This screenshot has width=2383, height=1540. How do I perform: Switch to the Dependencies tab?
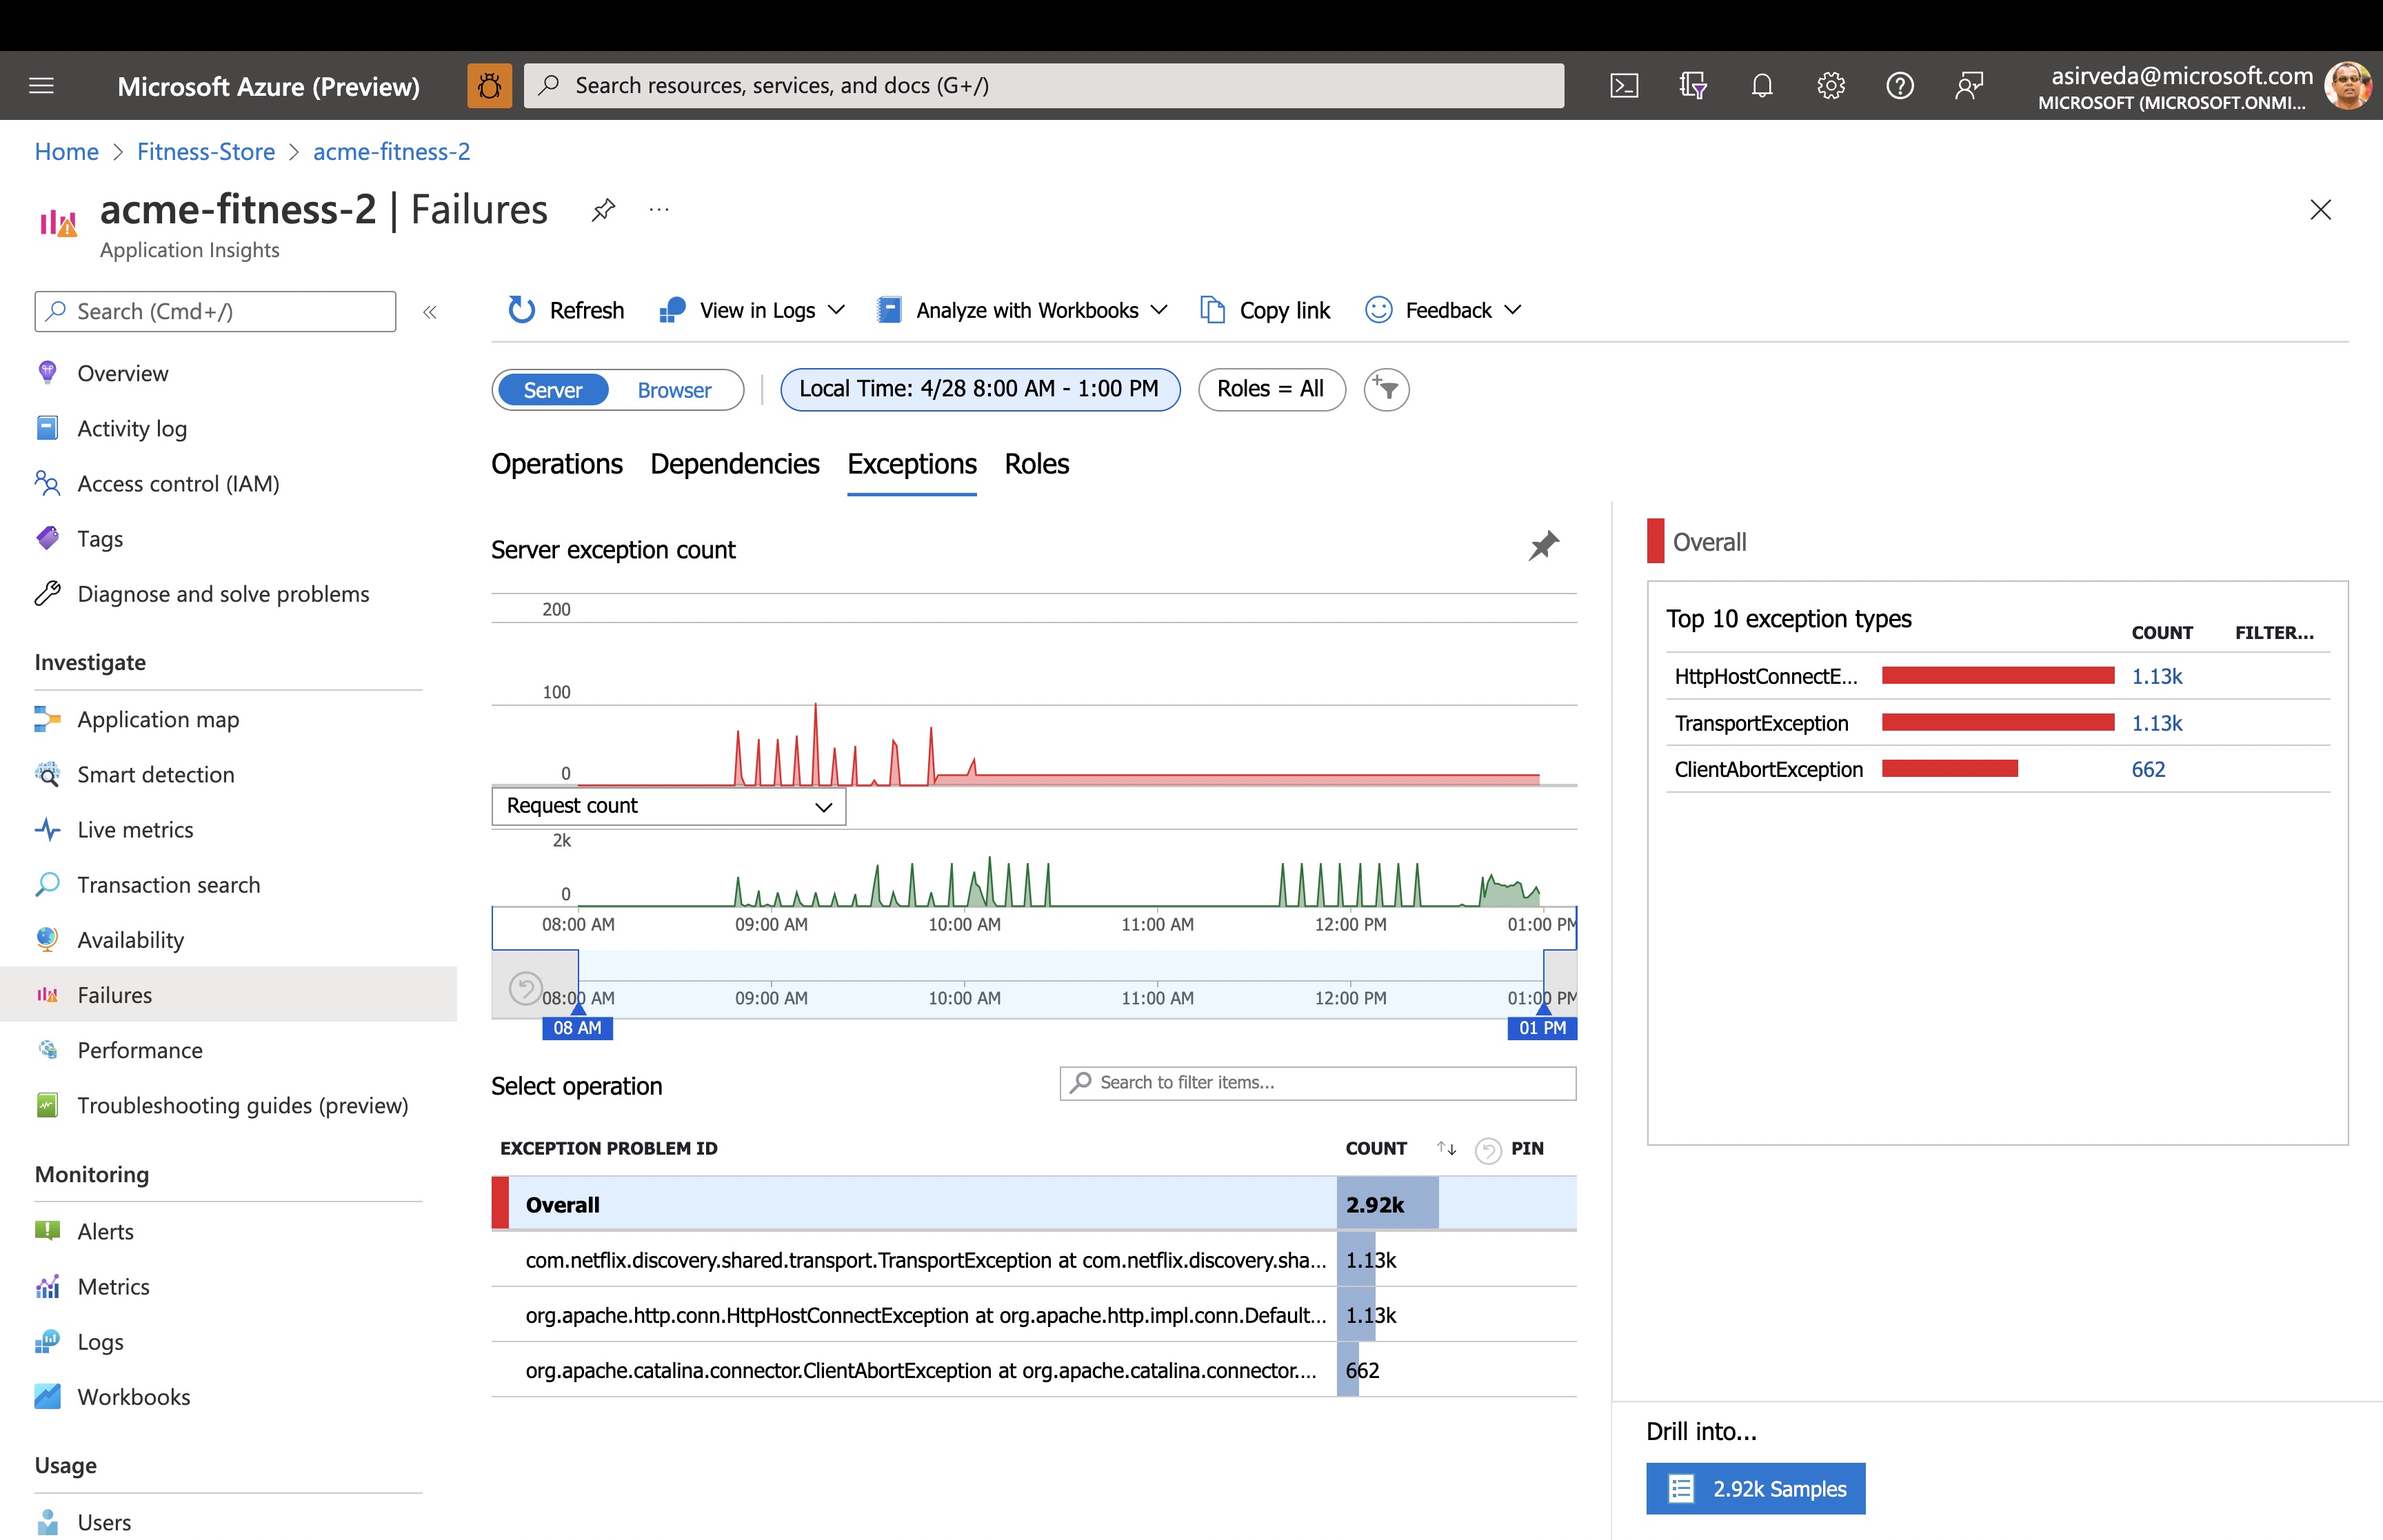(x=734, y=464)
